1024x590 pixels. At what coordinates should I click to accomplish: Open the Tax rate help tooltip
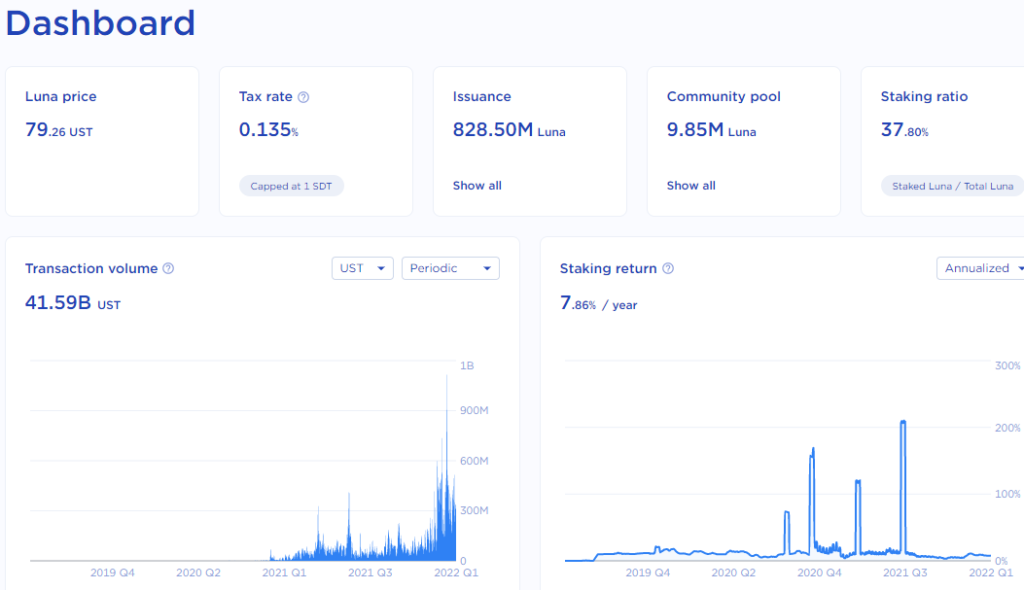[x=305, y=96]
